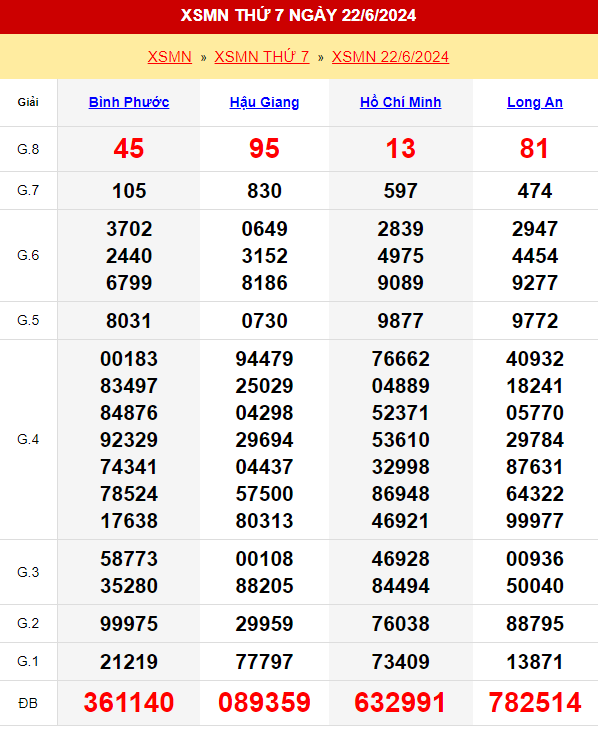This screenshot has height=729, width=598.
Task: Select Bình Phước special prize 361140
Action: click(129, 702)
